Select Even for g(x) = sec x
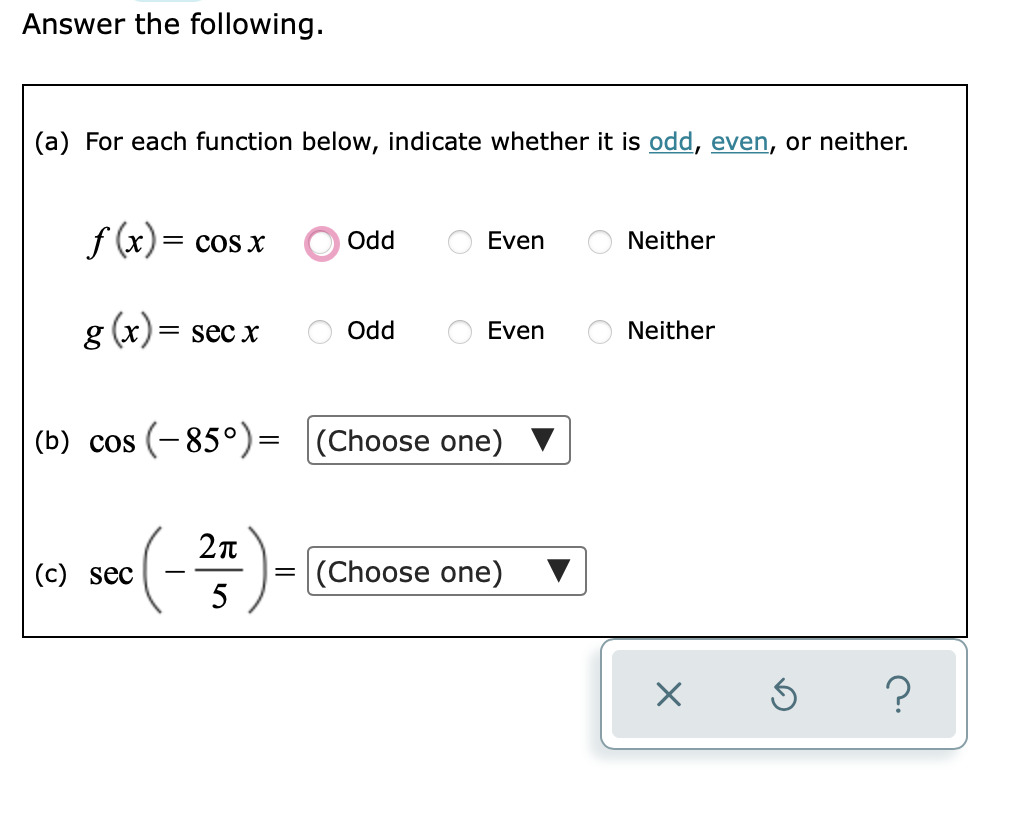Screen dimensions: 1028x822 pos(459,332)
